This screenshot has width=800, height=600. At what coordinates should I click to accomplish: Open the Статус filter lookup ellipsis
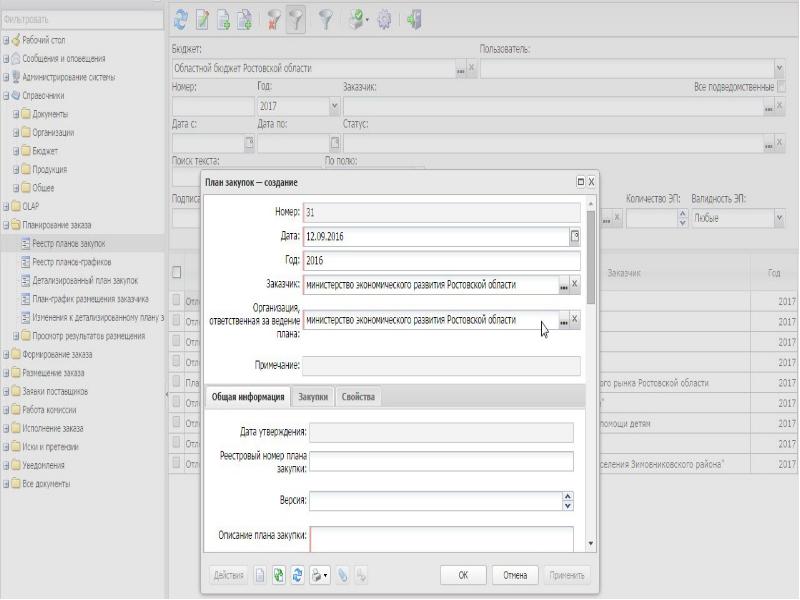[768, 144]
